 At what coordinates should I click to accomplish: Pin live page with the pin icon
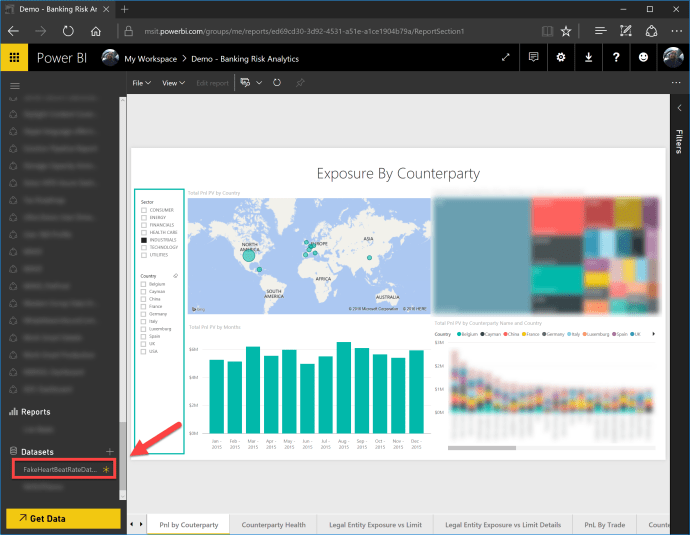click(300, 83)
